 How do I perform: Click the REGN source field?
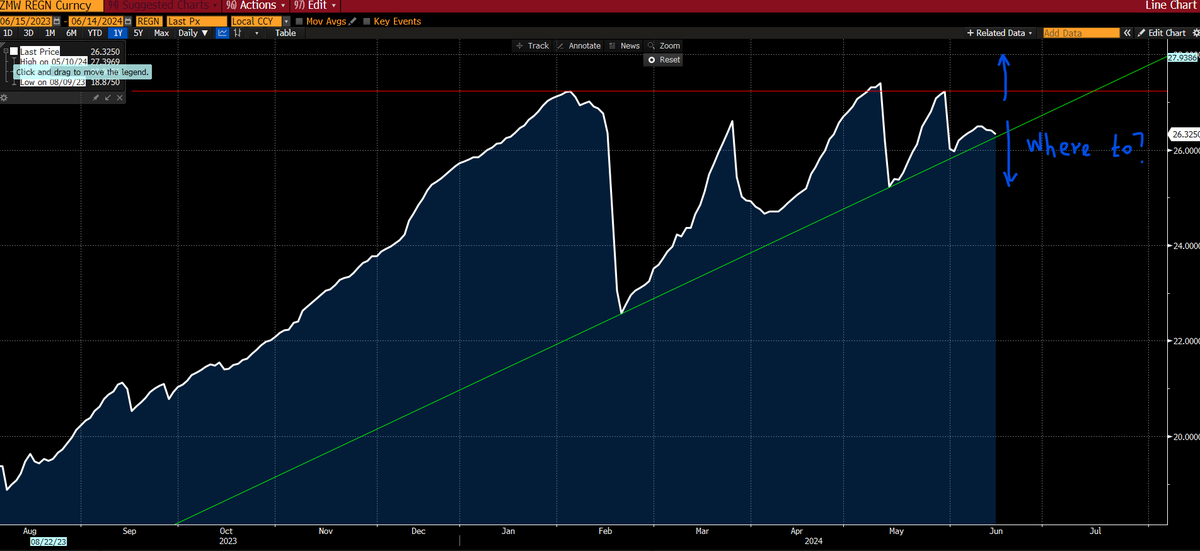click(x=148, y=21)
